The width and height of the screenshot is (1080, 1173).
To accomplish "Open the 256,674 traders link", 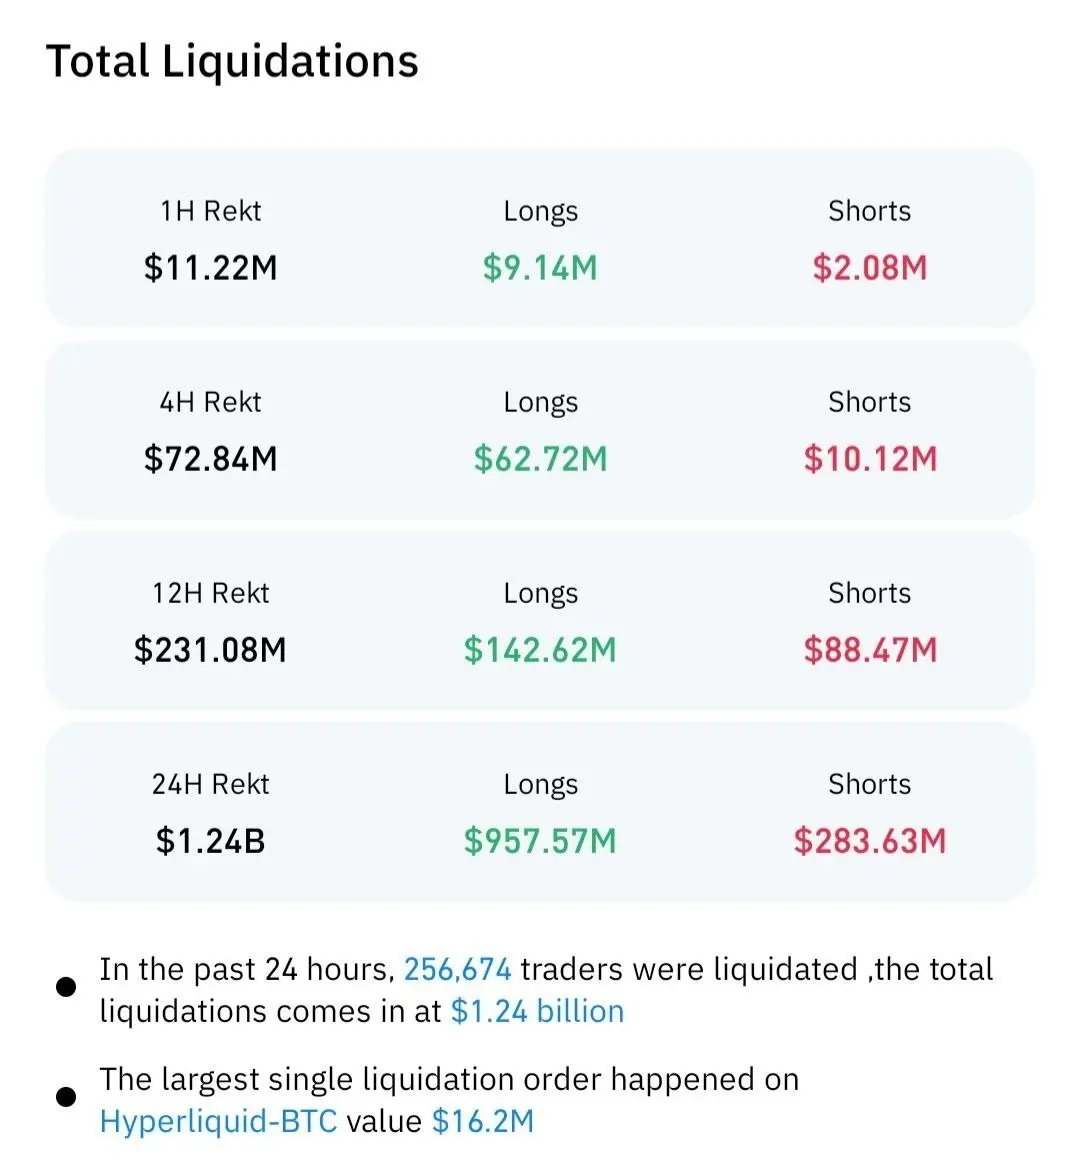I will point(458,970).
